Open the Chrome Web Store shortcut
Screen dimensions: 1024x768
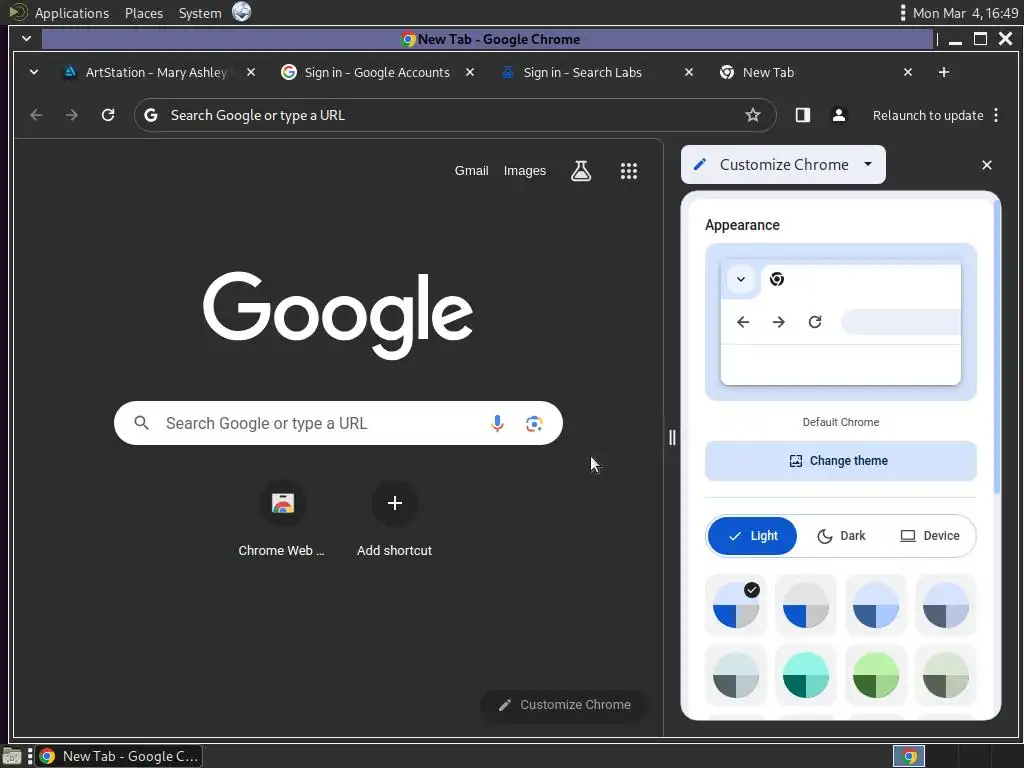point(283,503)
